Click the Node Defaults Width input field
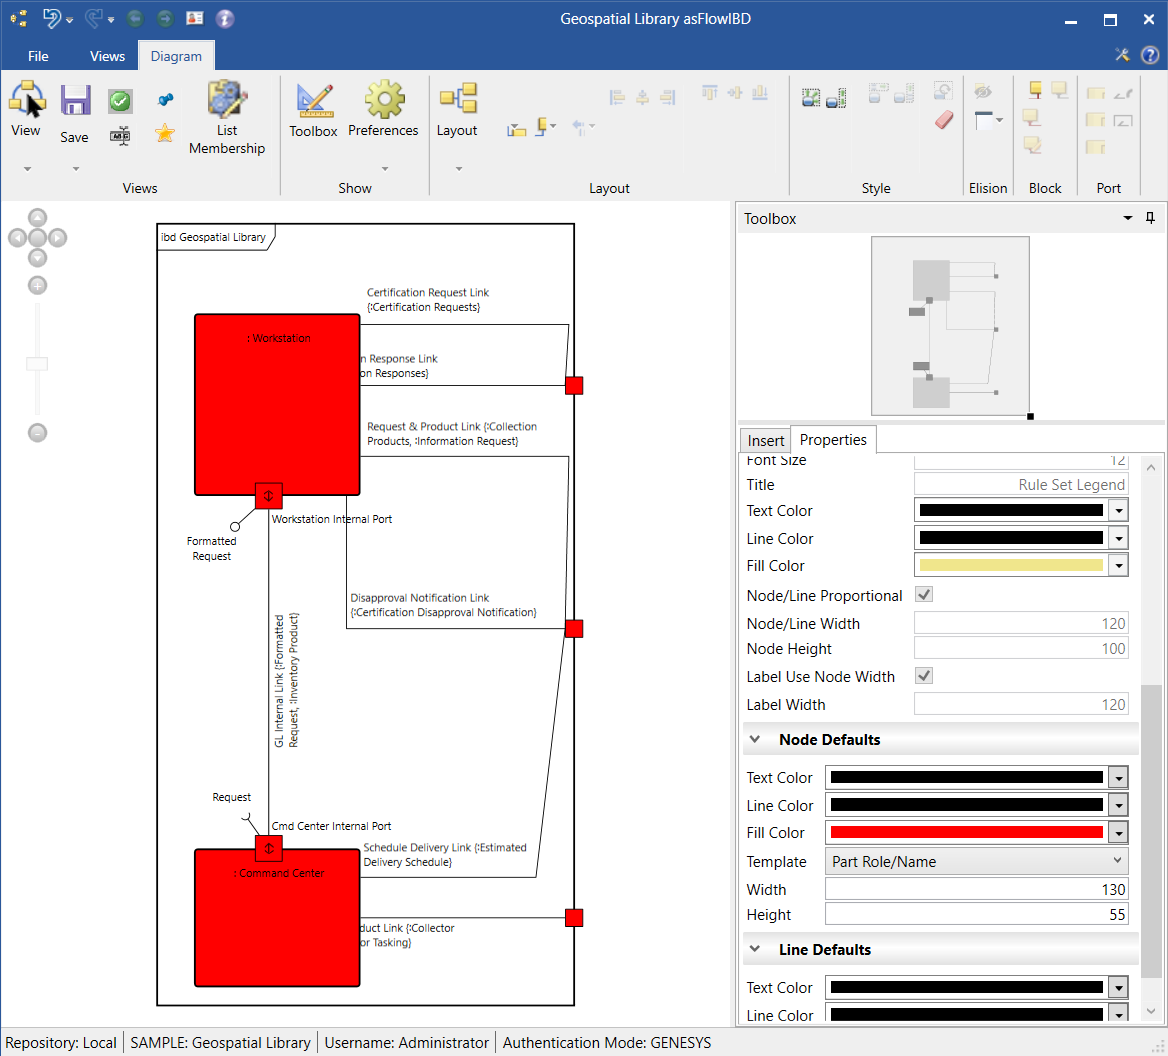This screenshot has width=1168, height=1056. pyautogui.click(x=976, y=889)
